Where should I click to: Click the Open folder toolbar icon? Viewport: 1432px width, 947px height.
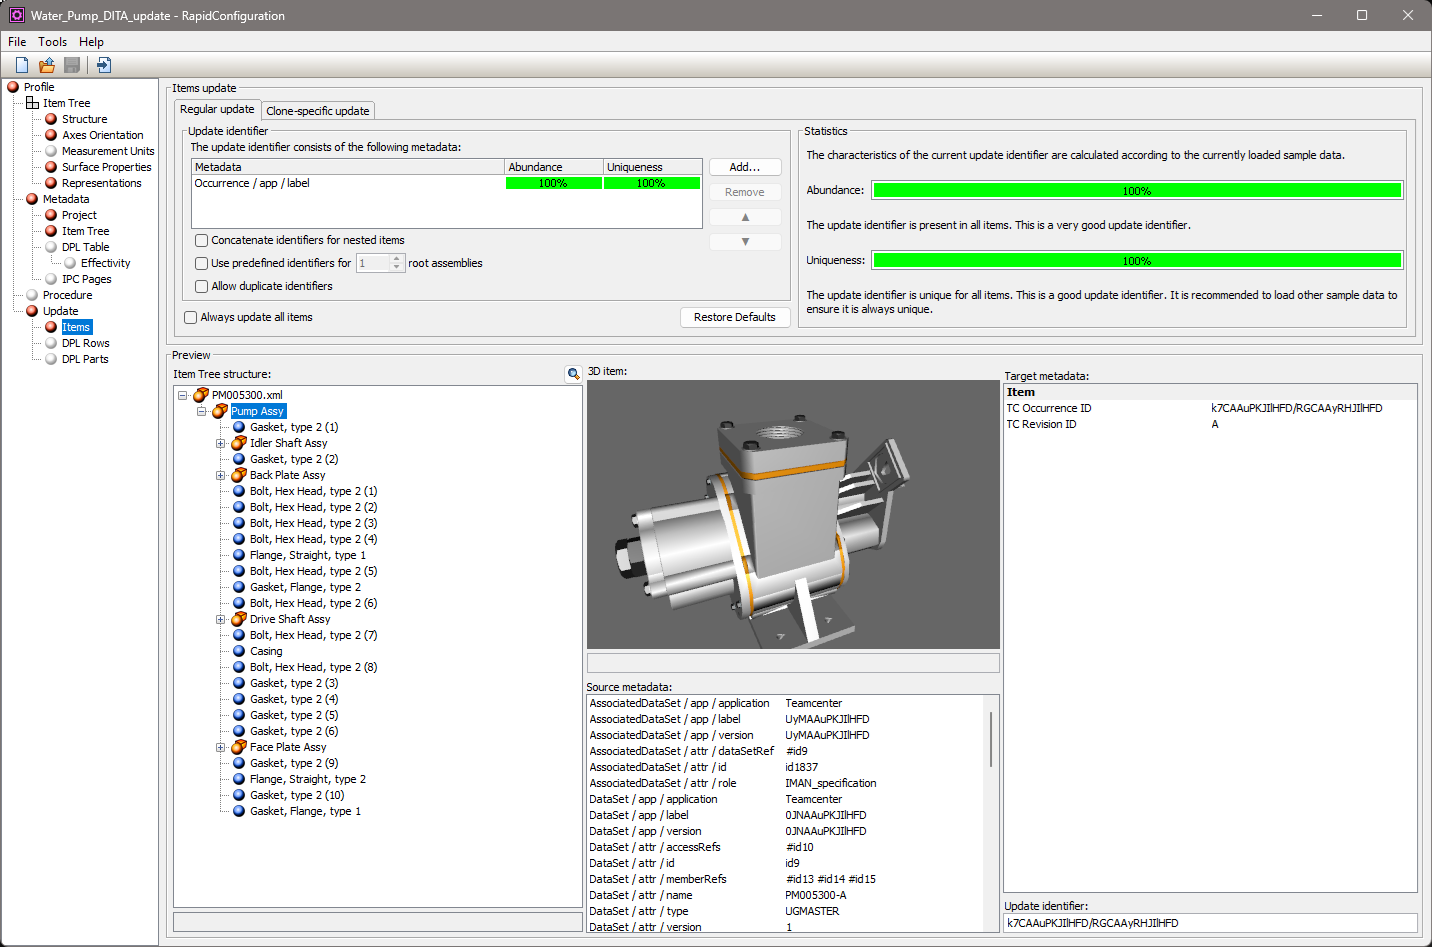pyautogui.click(x=47, y=65)
